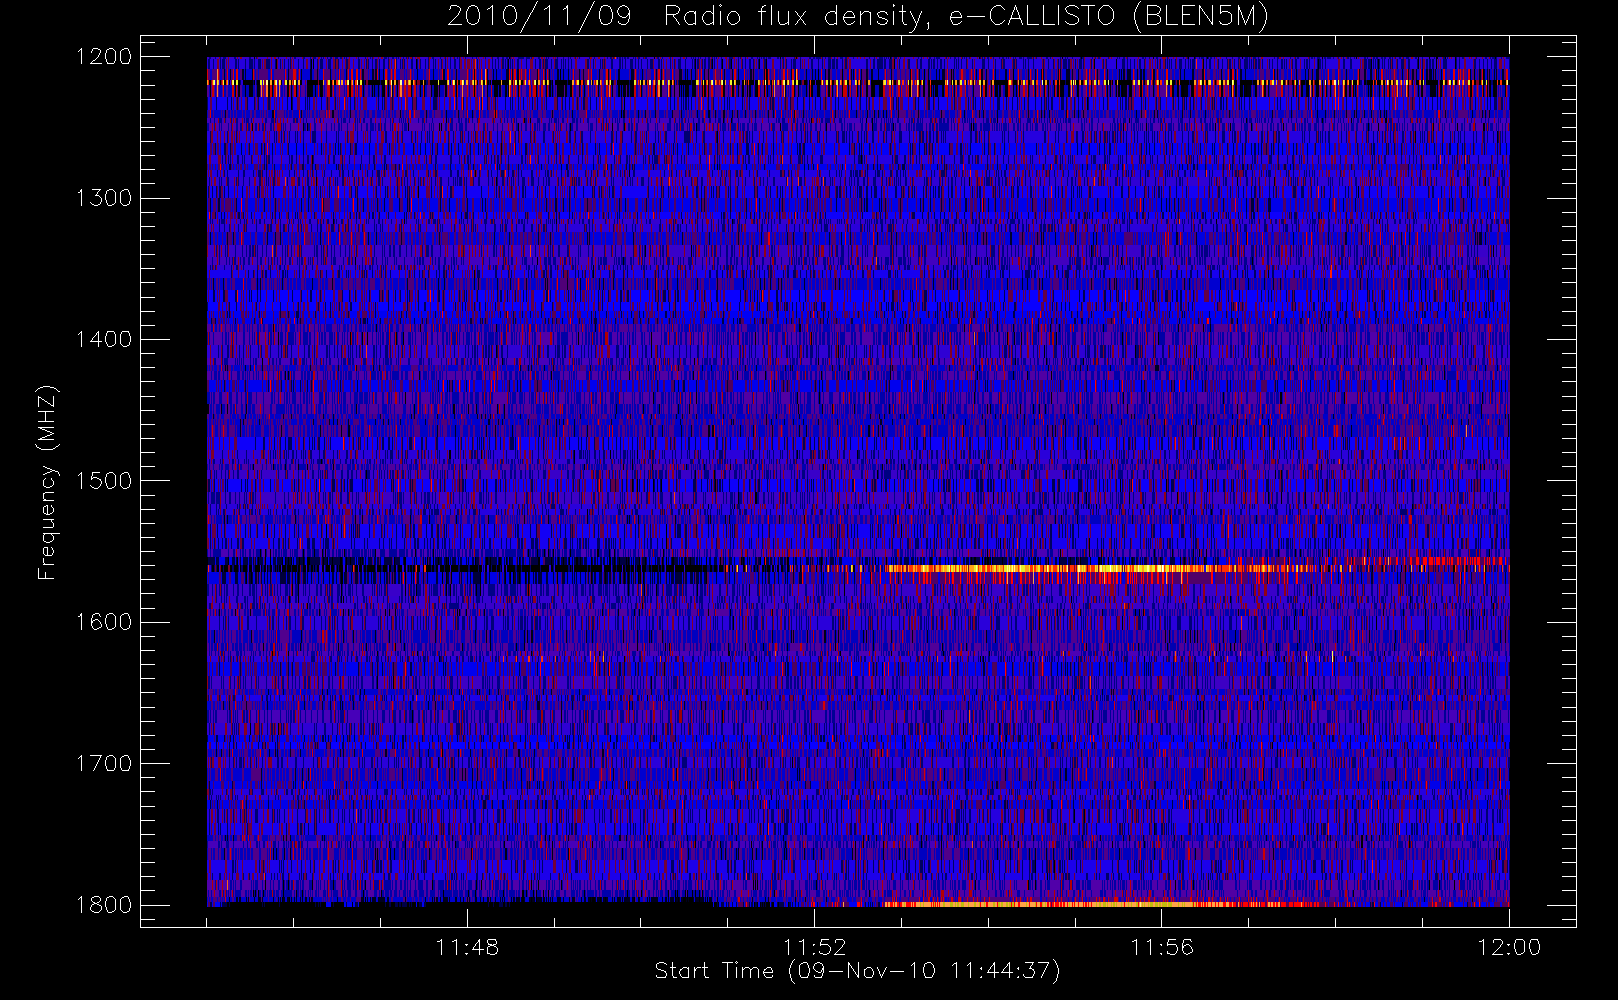Click the 'Start Time (09-Nov-10 11:44:37)' label

[x=857, y=971]
